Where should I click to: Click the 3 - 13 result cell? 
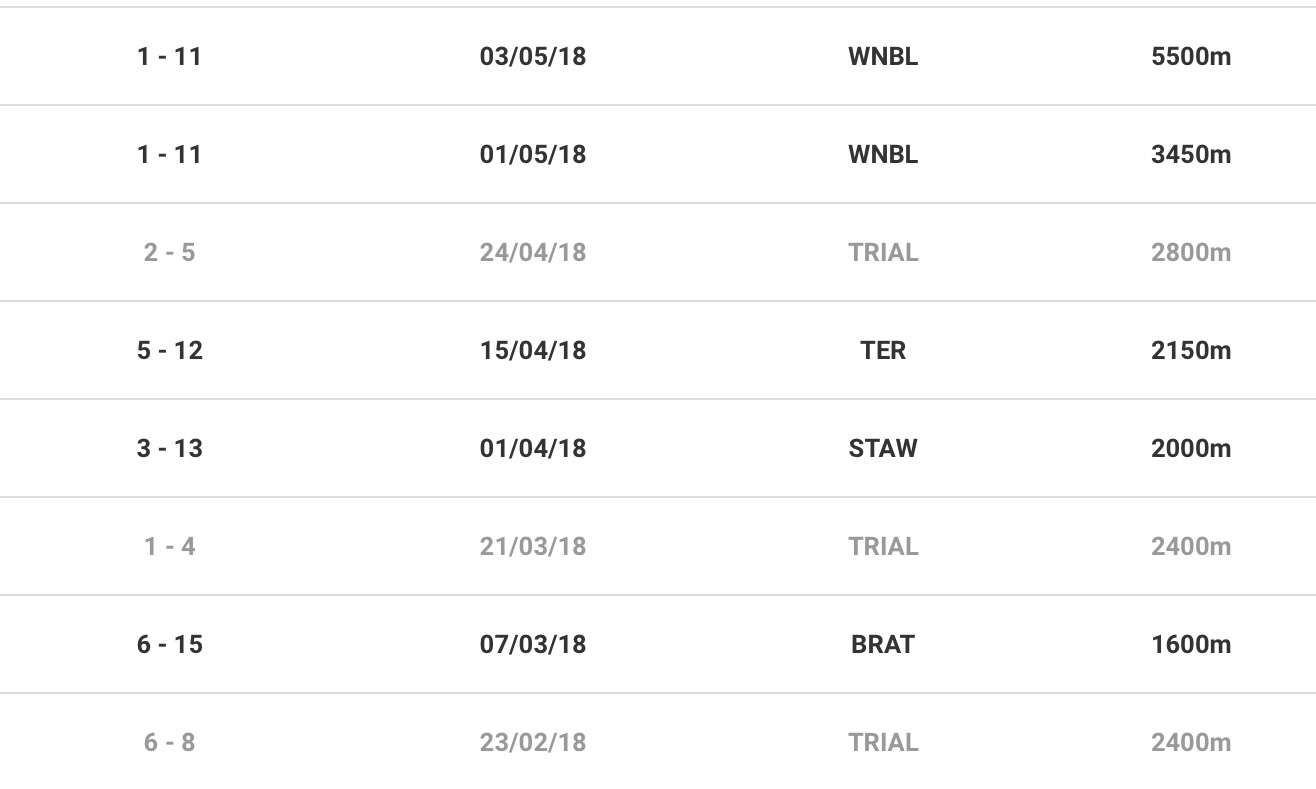click(x=169, y=449)
